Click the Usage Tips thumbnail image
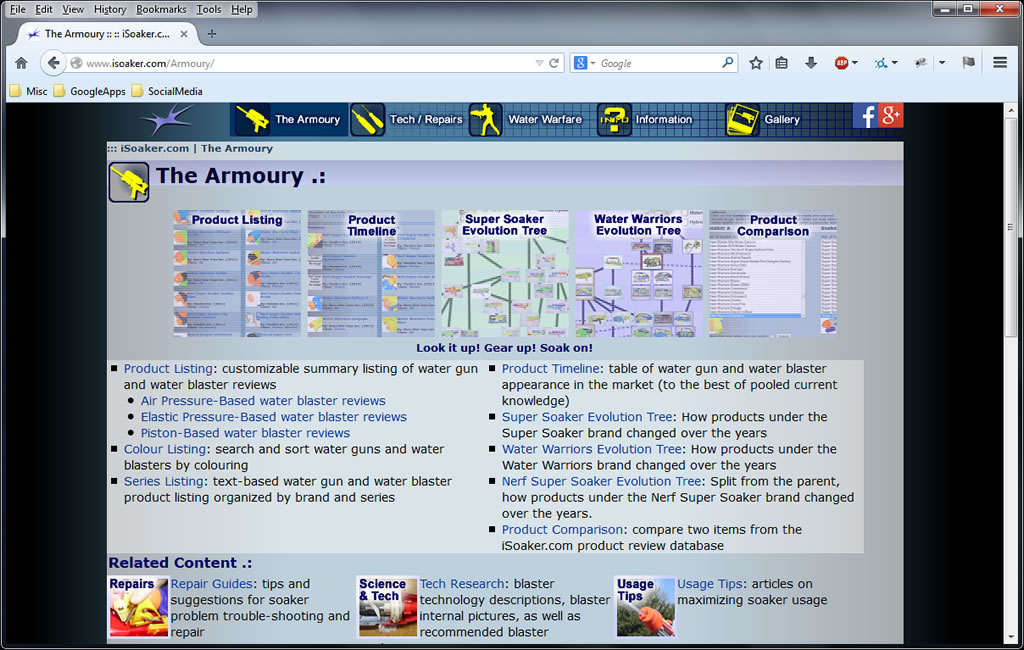This screenshot has width=1024, height=650. click(645, 606)
